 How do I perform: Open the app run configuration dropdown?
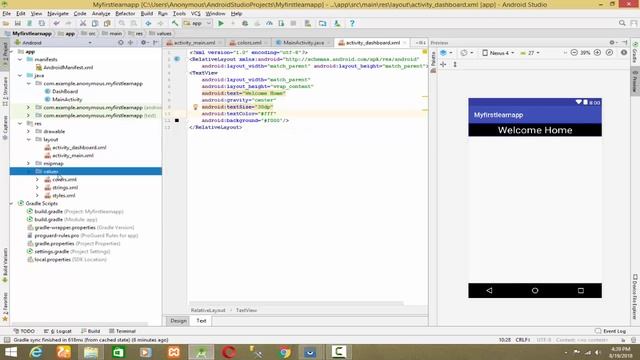[x=198, y=23]
